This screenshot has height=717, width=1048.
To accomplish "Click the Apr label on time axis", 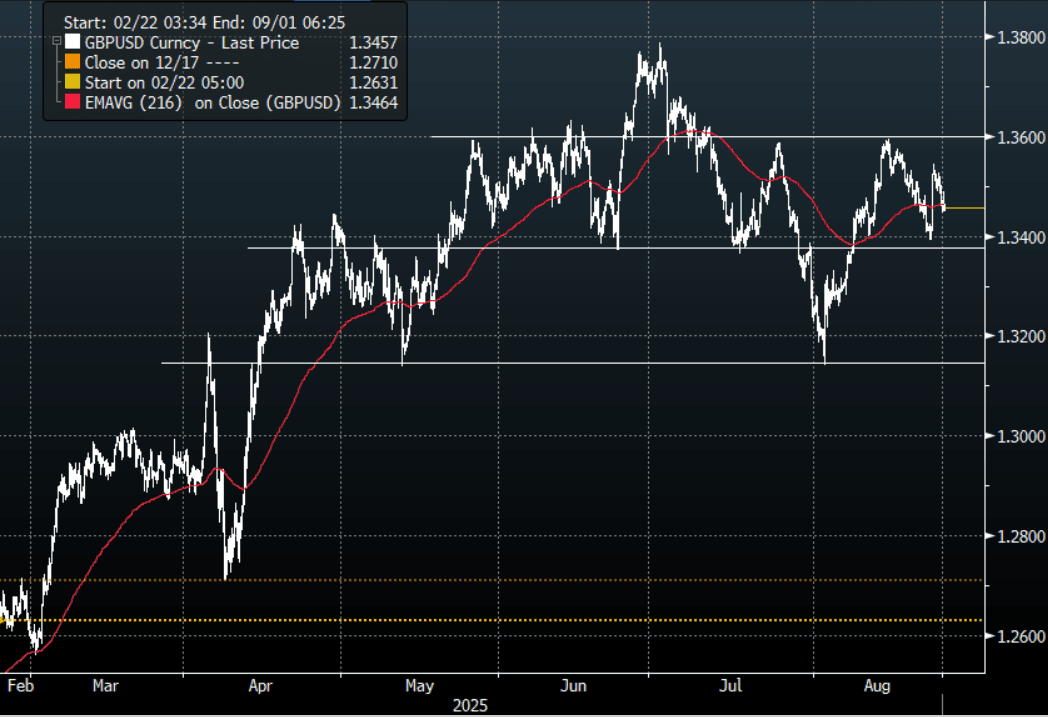I will (260, 686).
